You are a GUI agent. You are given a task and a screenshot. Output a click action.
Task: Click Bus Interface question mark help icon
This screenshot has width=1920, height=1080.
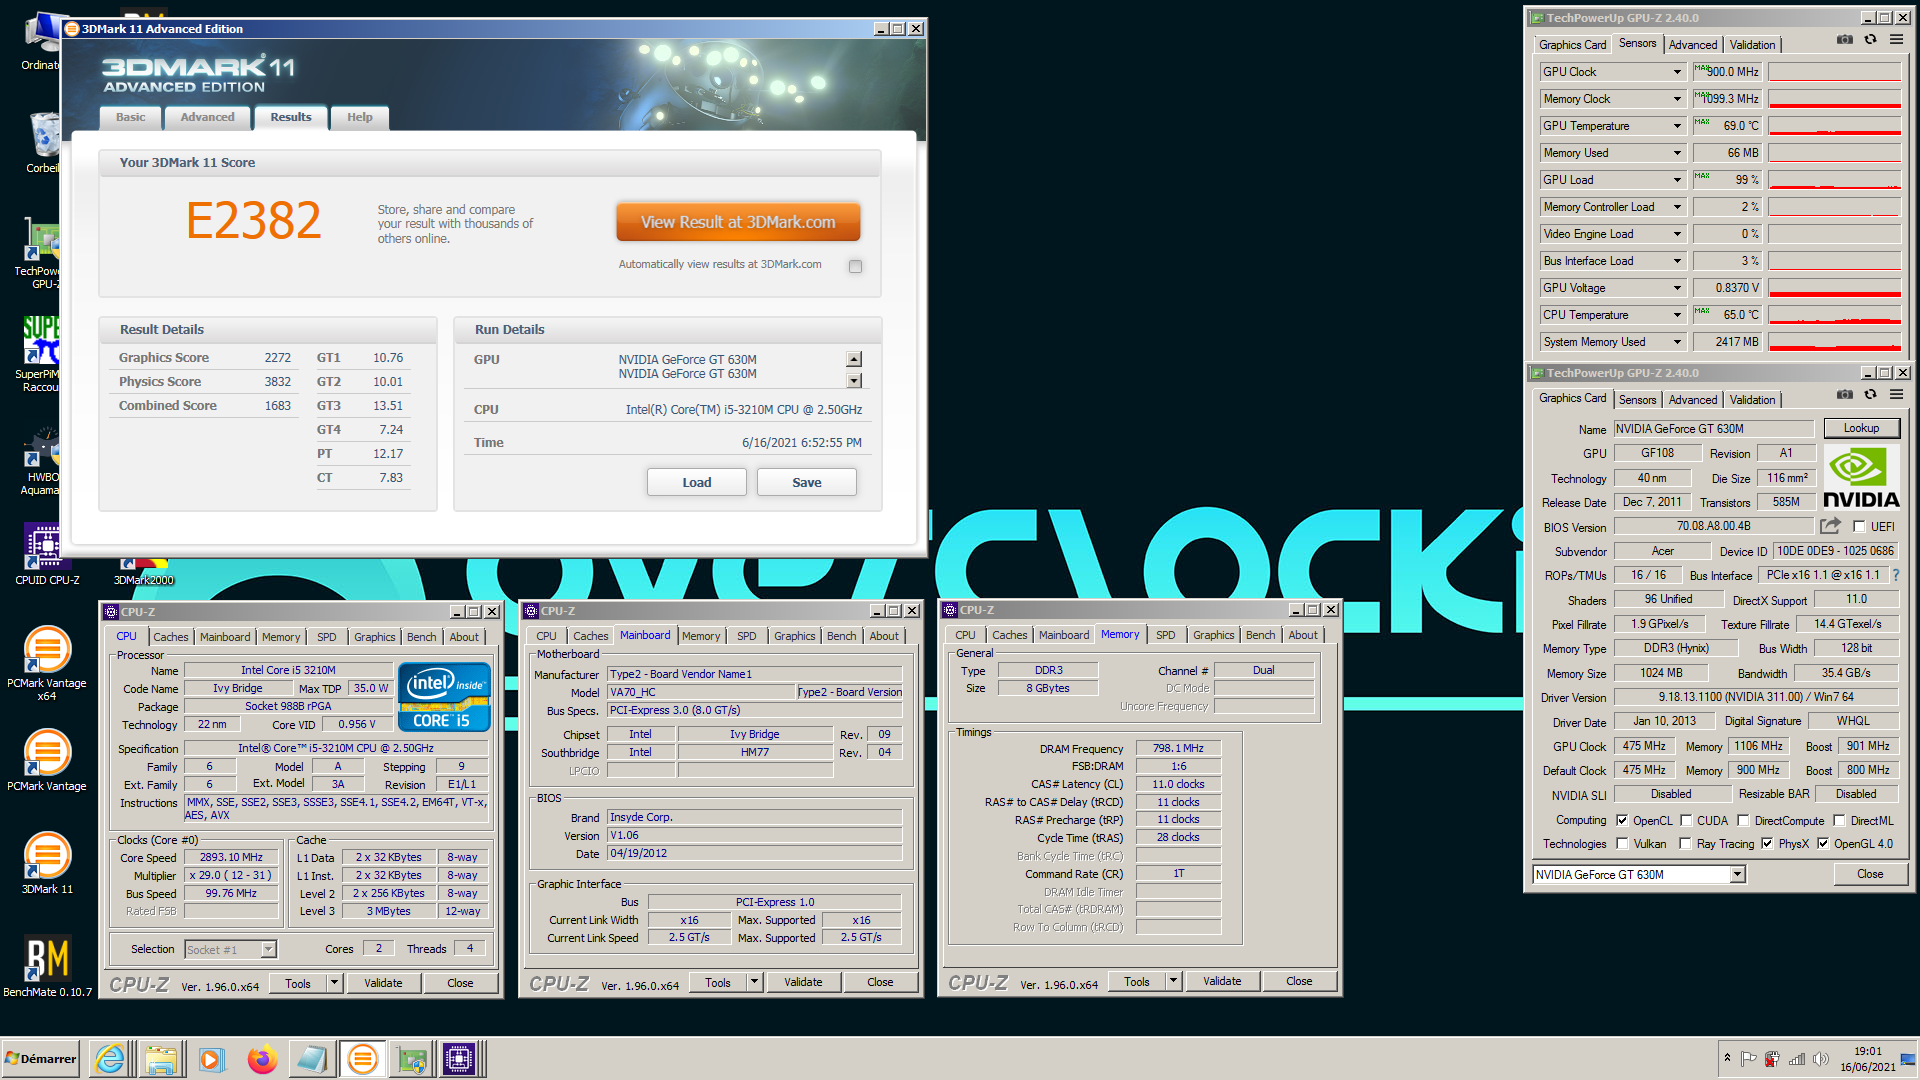point(1895,575)
